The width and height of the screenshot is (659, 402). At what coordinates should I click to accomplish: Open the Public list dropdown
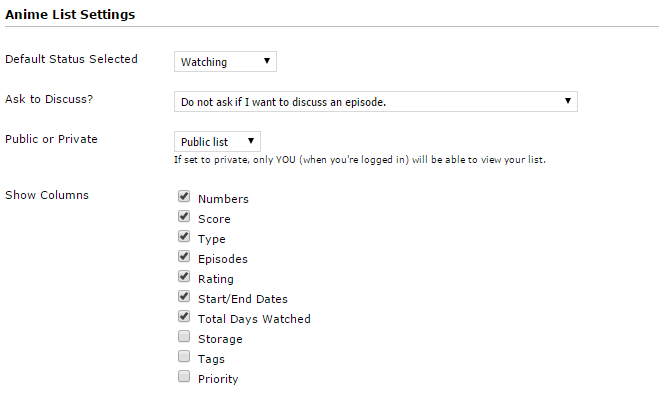(217, 141)
